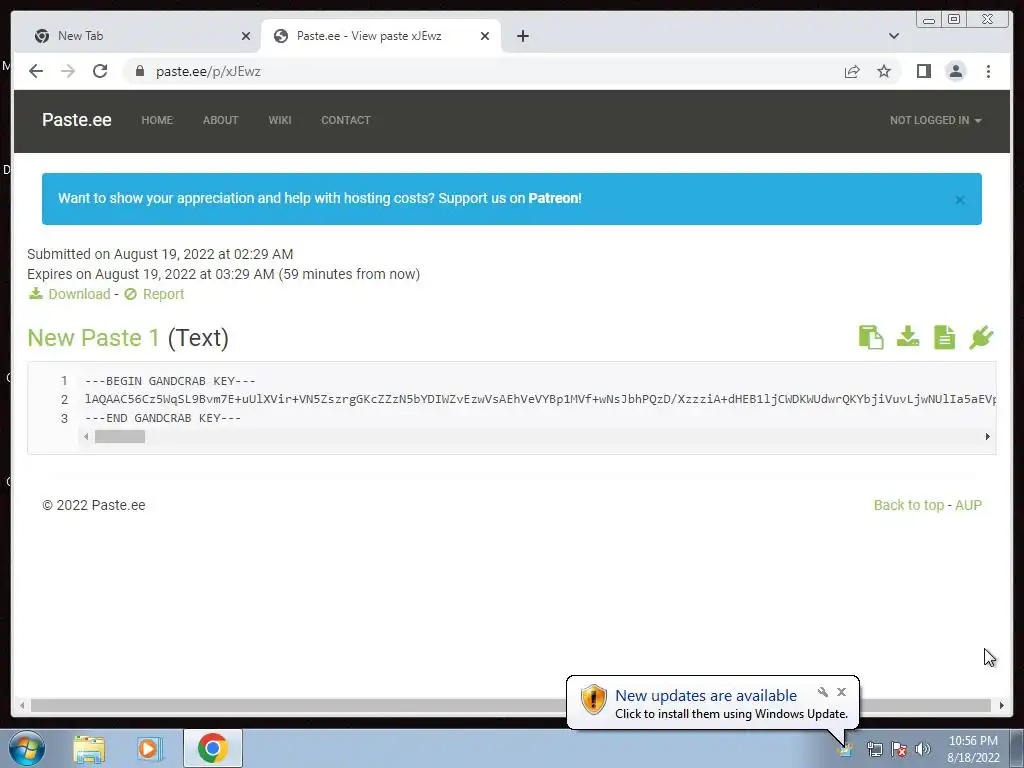Viewport: 1024px width, 768px height.
Task: Select the Paste.ee View paste tab
Action: [381, 36]
